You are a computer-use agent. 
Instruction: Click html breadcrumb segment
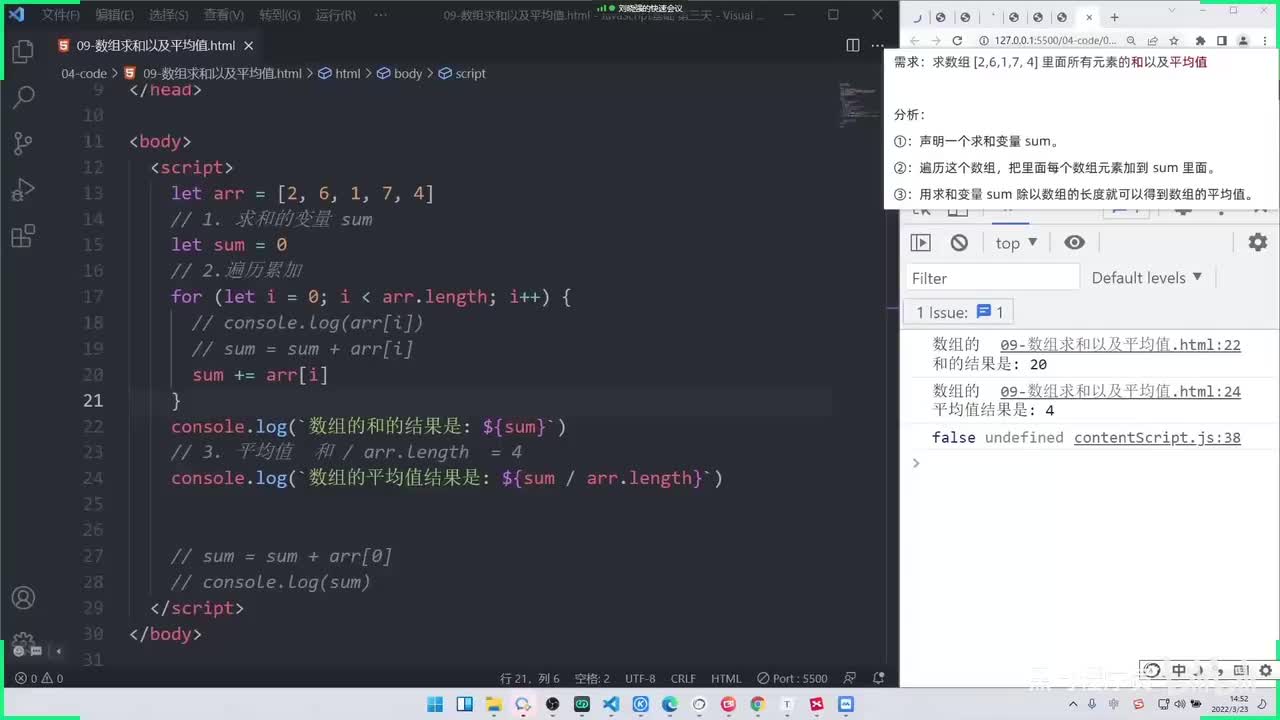tap(339, 73)
